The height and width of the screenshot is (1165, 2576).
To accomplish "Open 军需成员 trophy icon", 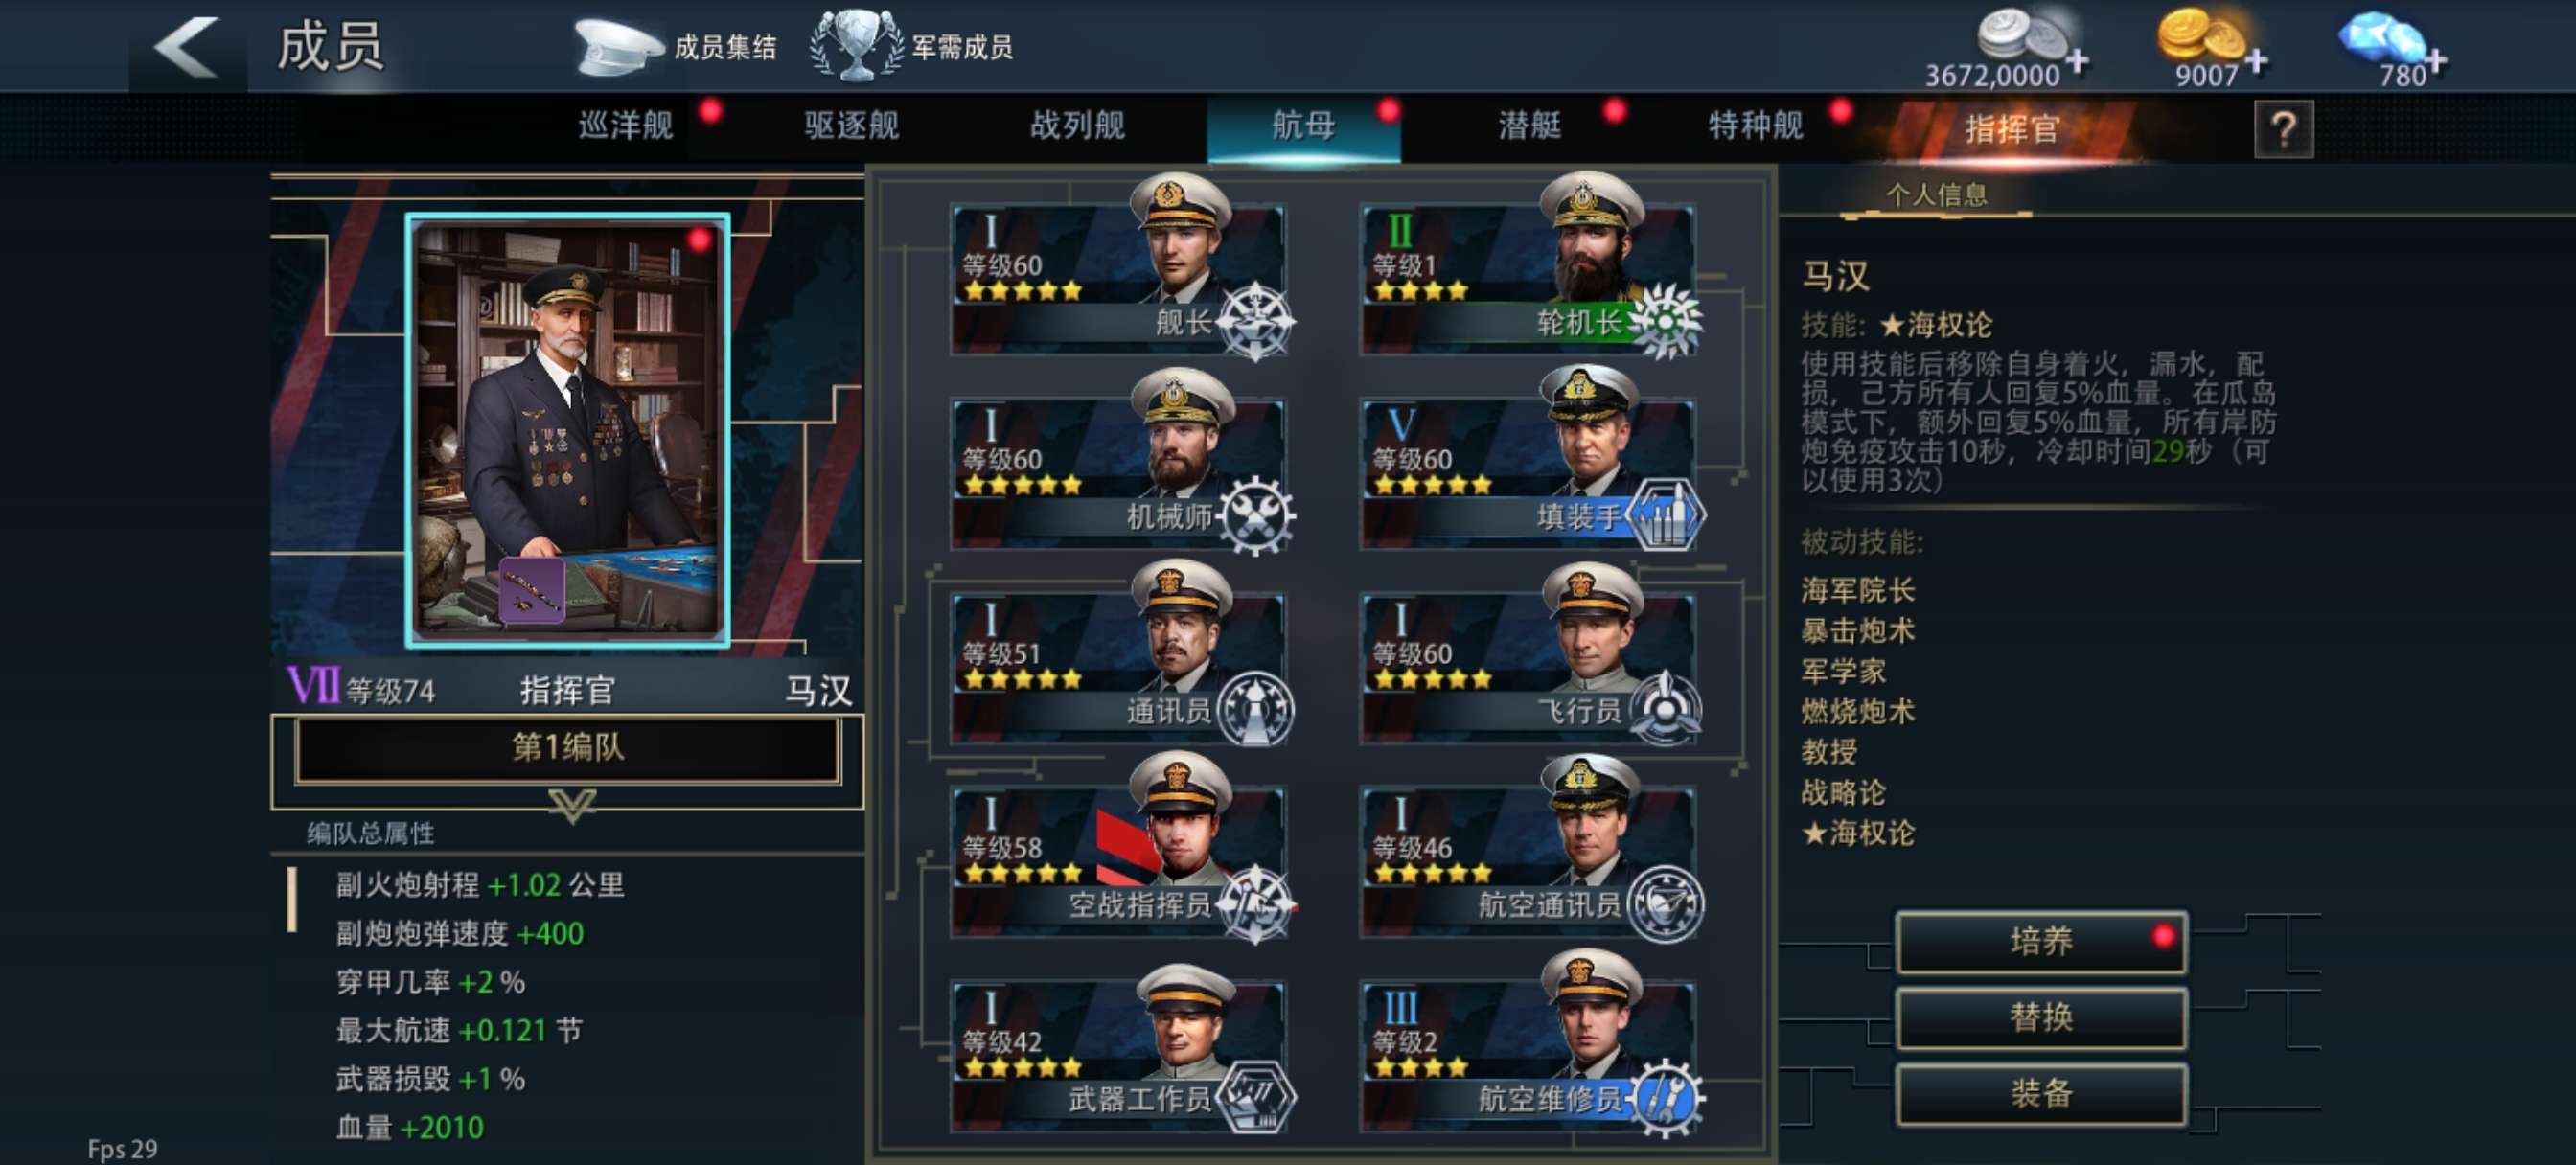I will (x=856, y=46).
